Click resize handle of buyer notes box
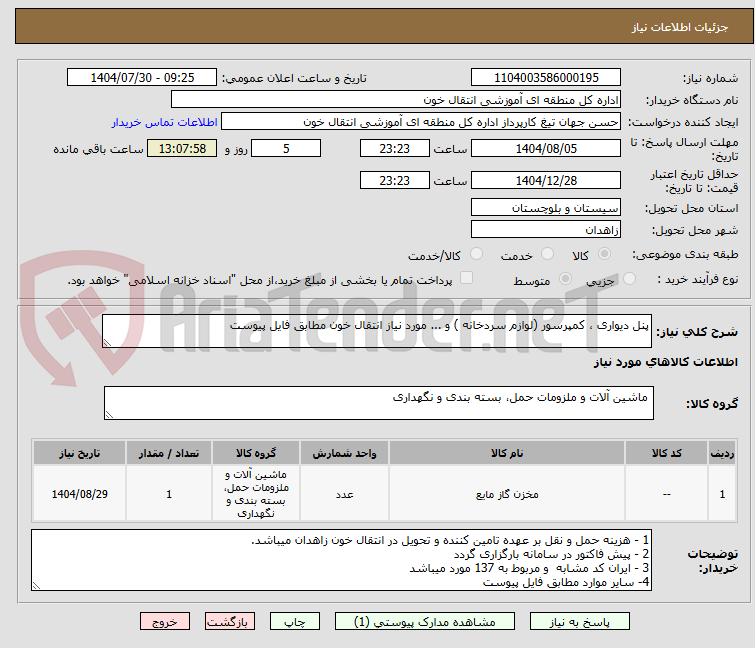This screenshot has height=648, width=755. click(37, 585)
